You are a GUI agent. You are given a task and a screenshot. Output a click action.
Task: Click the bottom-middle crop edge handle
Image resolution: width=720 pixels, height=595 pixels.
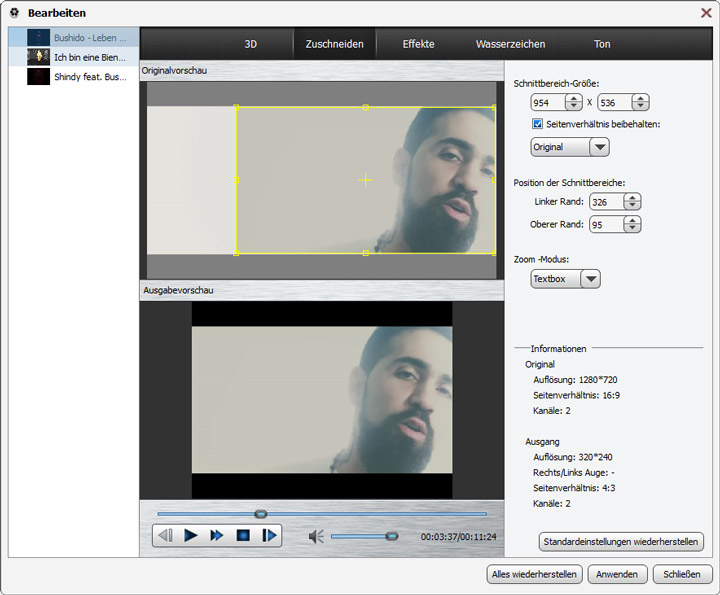[x=366, y=253]
